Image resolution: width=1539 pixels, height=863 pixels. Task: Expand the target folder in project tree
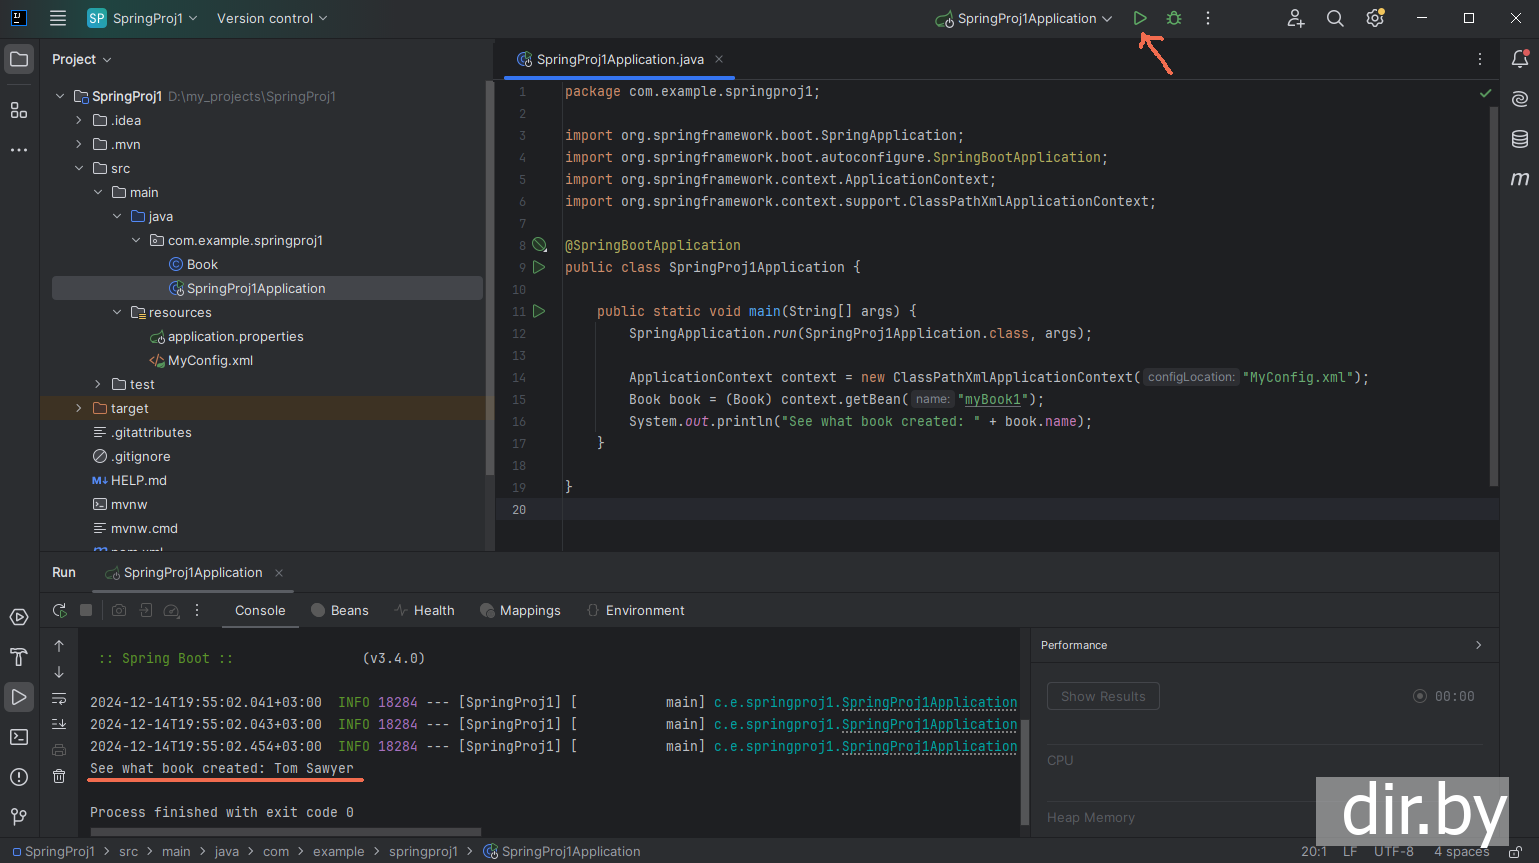click(x=79, y=408)
